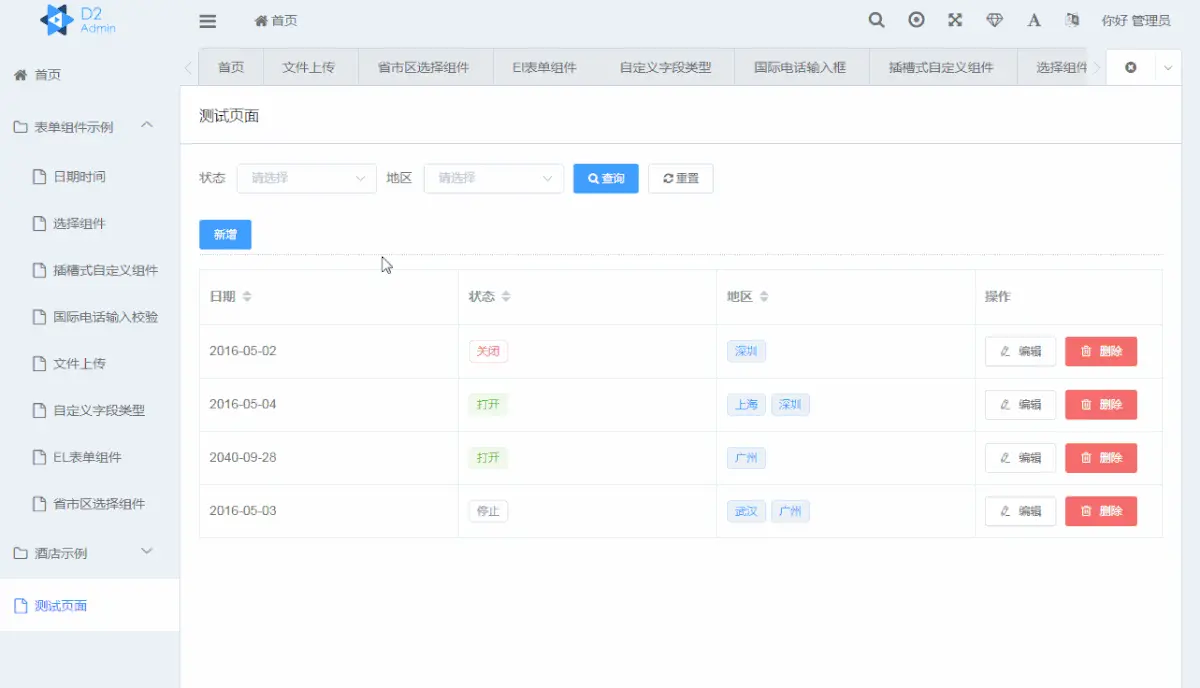Click the 新增 button

(225, 235)
